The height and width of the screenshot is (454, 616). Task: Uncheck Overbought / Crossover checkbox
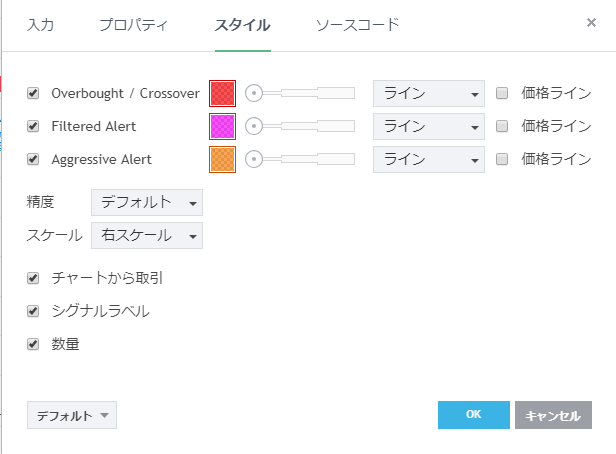click(33, 93)
